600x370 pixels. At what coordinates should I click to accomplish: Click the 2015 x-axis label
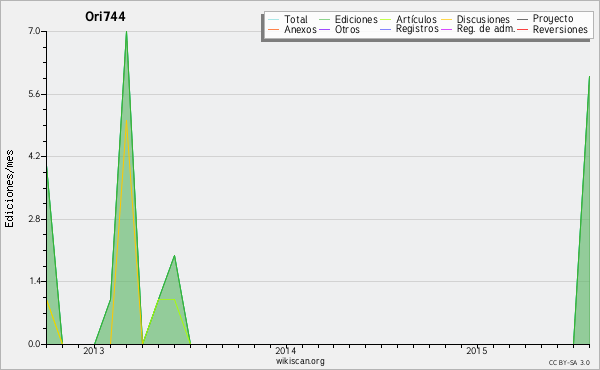click(477, 351)
